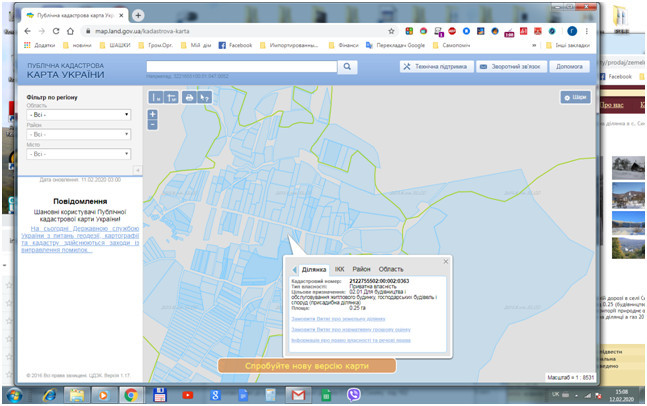Open the Шари layers panel
This screenshot has width=647, height=406.
(x=574, y=98)
